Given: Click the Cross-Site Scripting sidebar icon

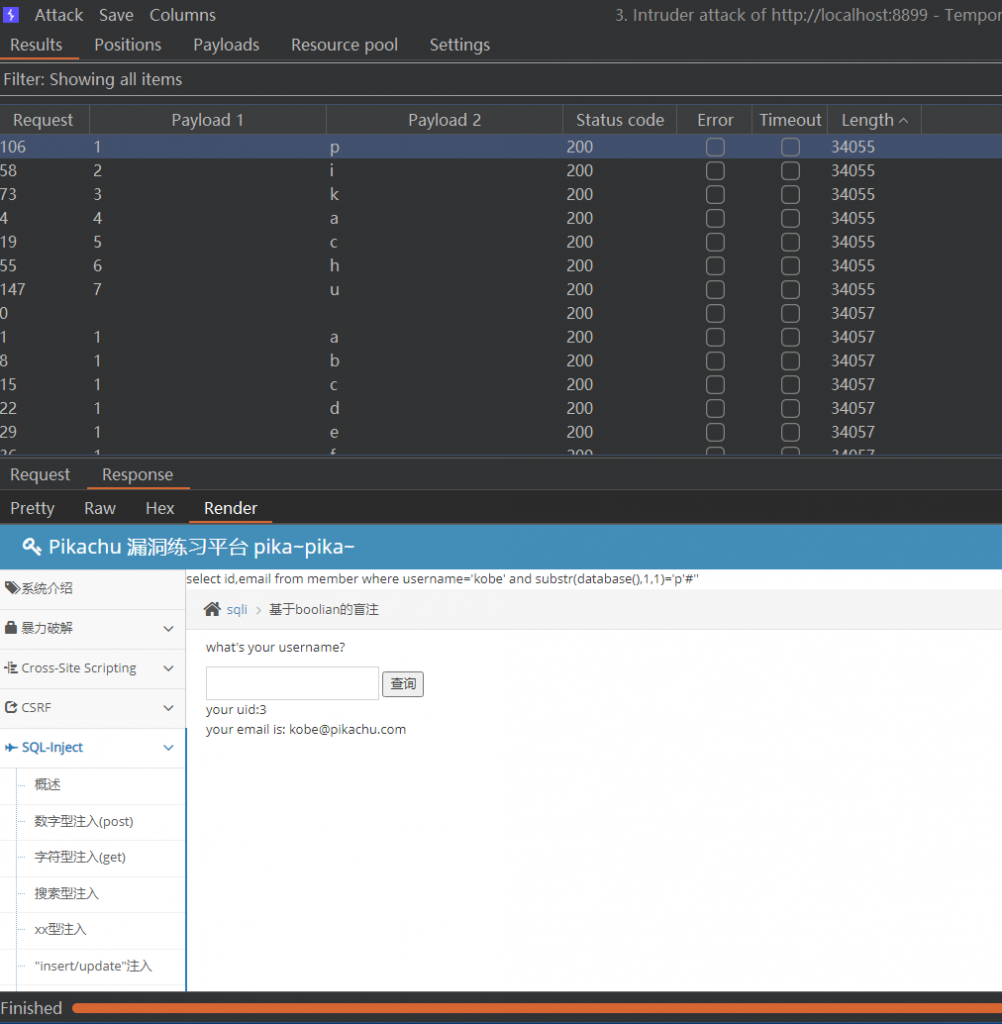Looking at the screenshot, I should [12, 668].
